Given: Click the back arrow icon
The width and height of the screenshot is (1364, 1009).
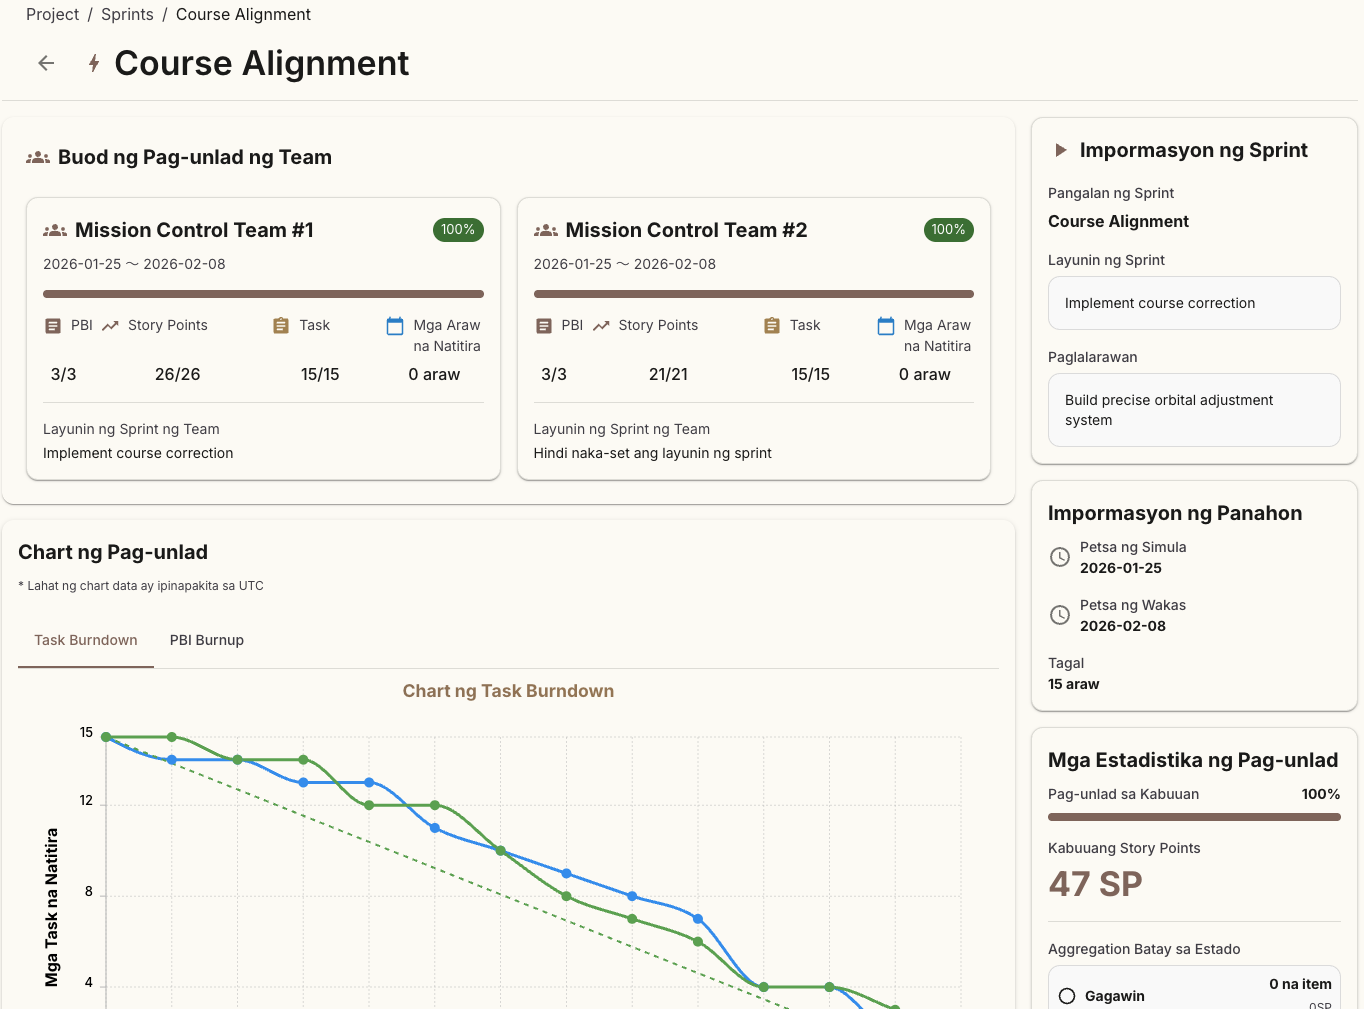Looking at the screenshot, I should coord(46,63).
